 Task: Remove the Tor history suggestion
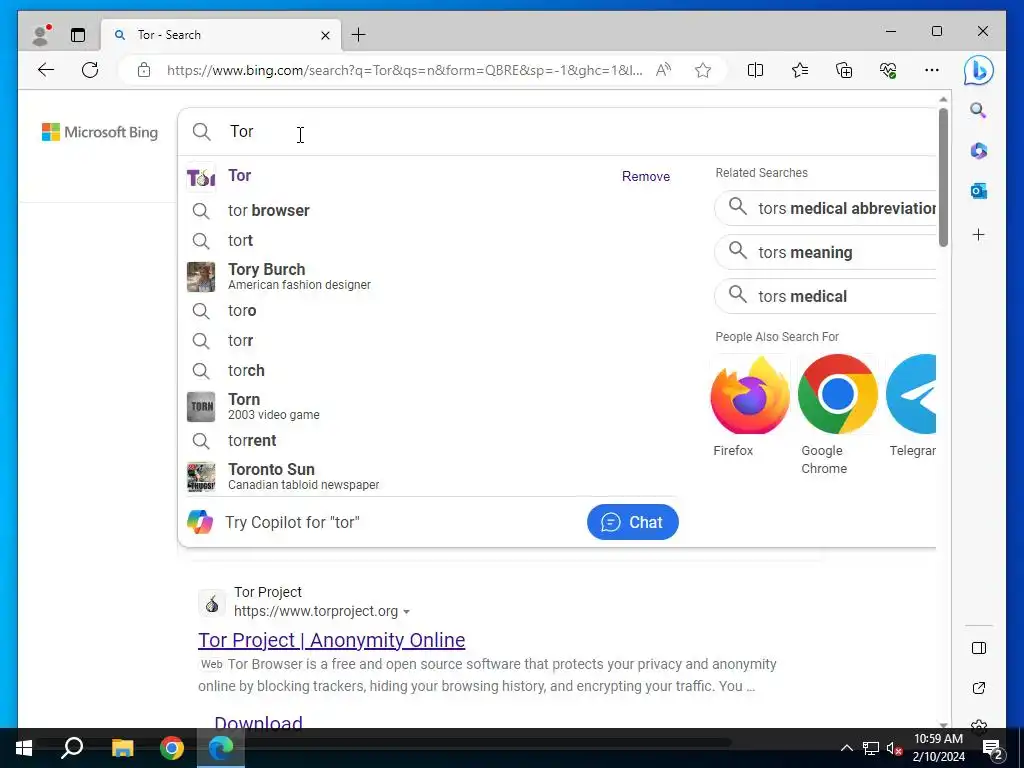click(645, 176)
